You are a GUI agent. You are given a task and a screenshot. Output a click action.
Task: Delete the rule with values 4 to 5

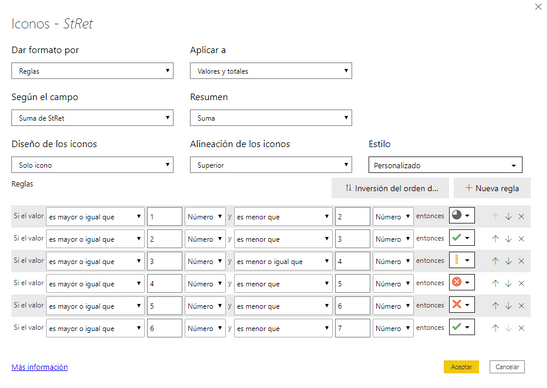point(521,284)
